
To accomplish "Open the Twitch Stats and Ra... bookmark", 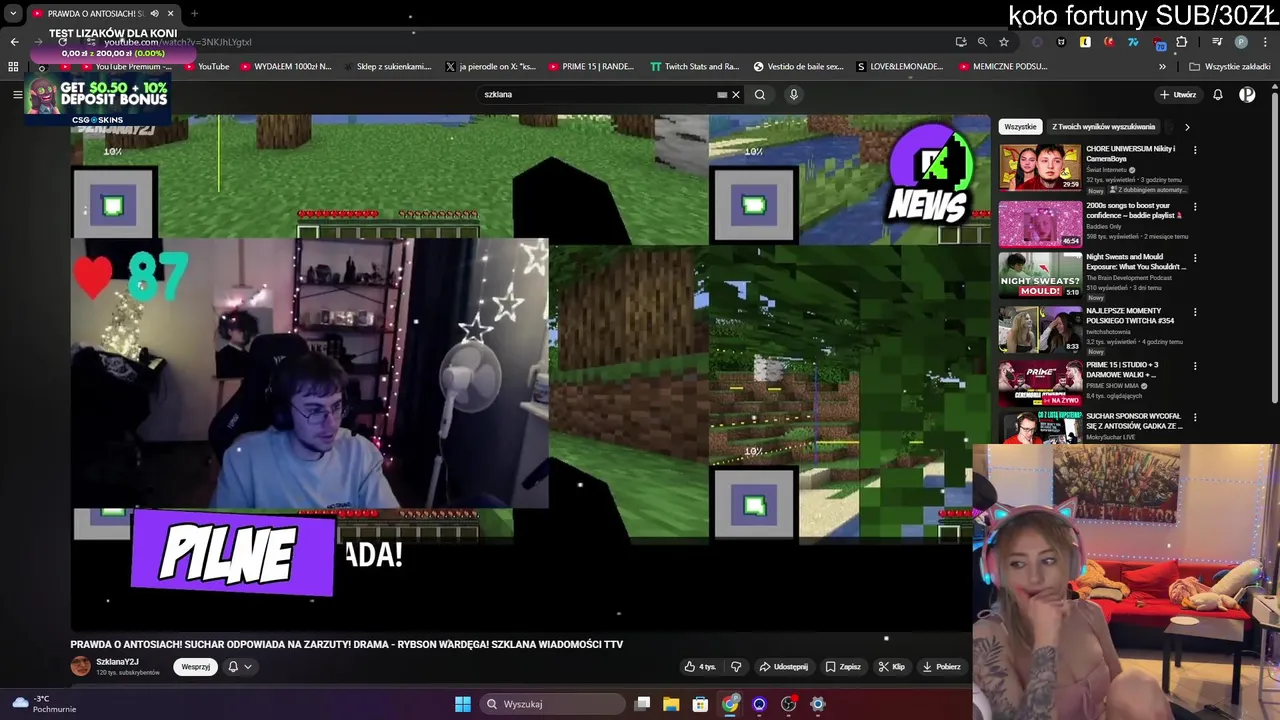I will [694, 67].
